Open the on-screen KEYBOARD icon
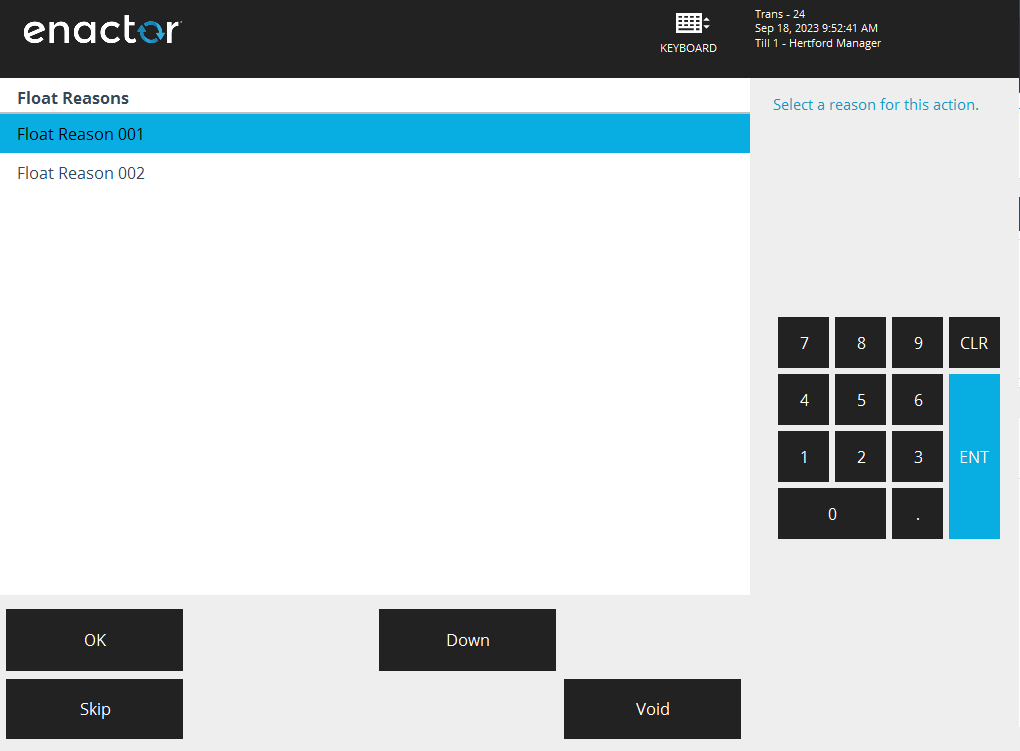 (x=688, y=33)
